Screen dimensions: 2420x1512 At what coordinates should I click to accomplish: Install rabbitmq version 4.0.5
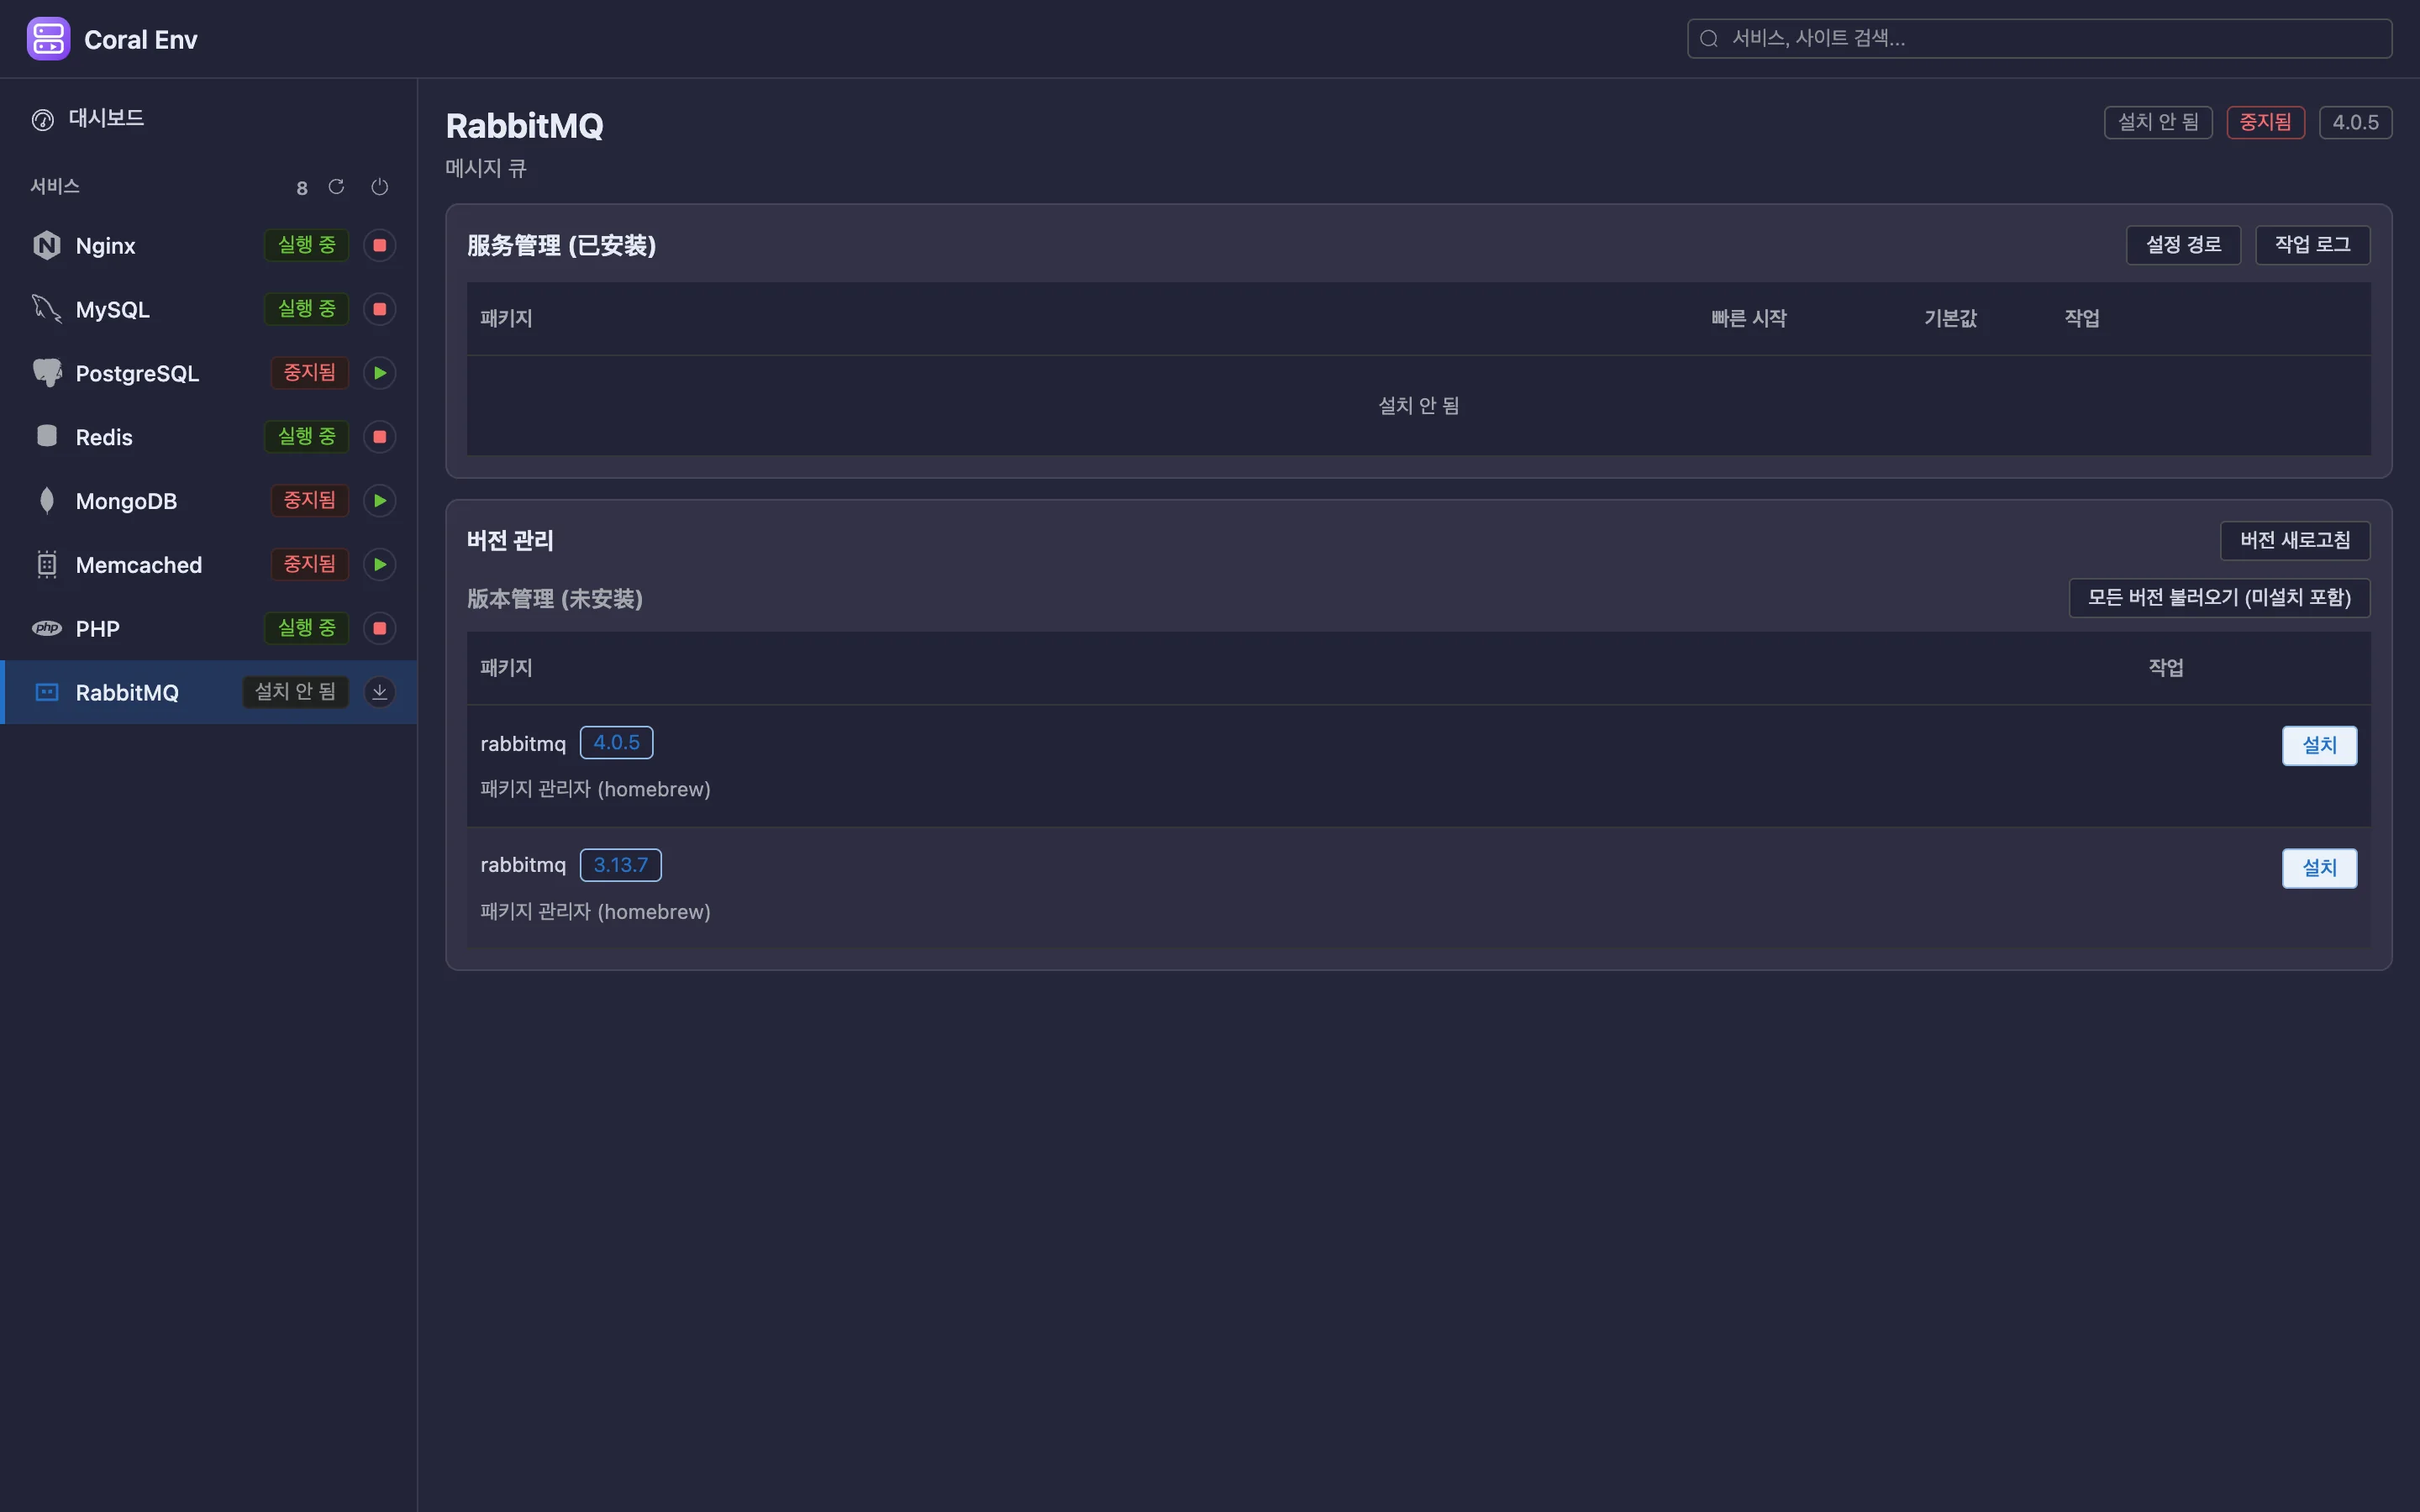(x=2319, y=746)
